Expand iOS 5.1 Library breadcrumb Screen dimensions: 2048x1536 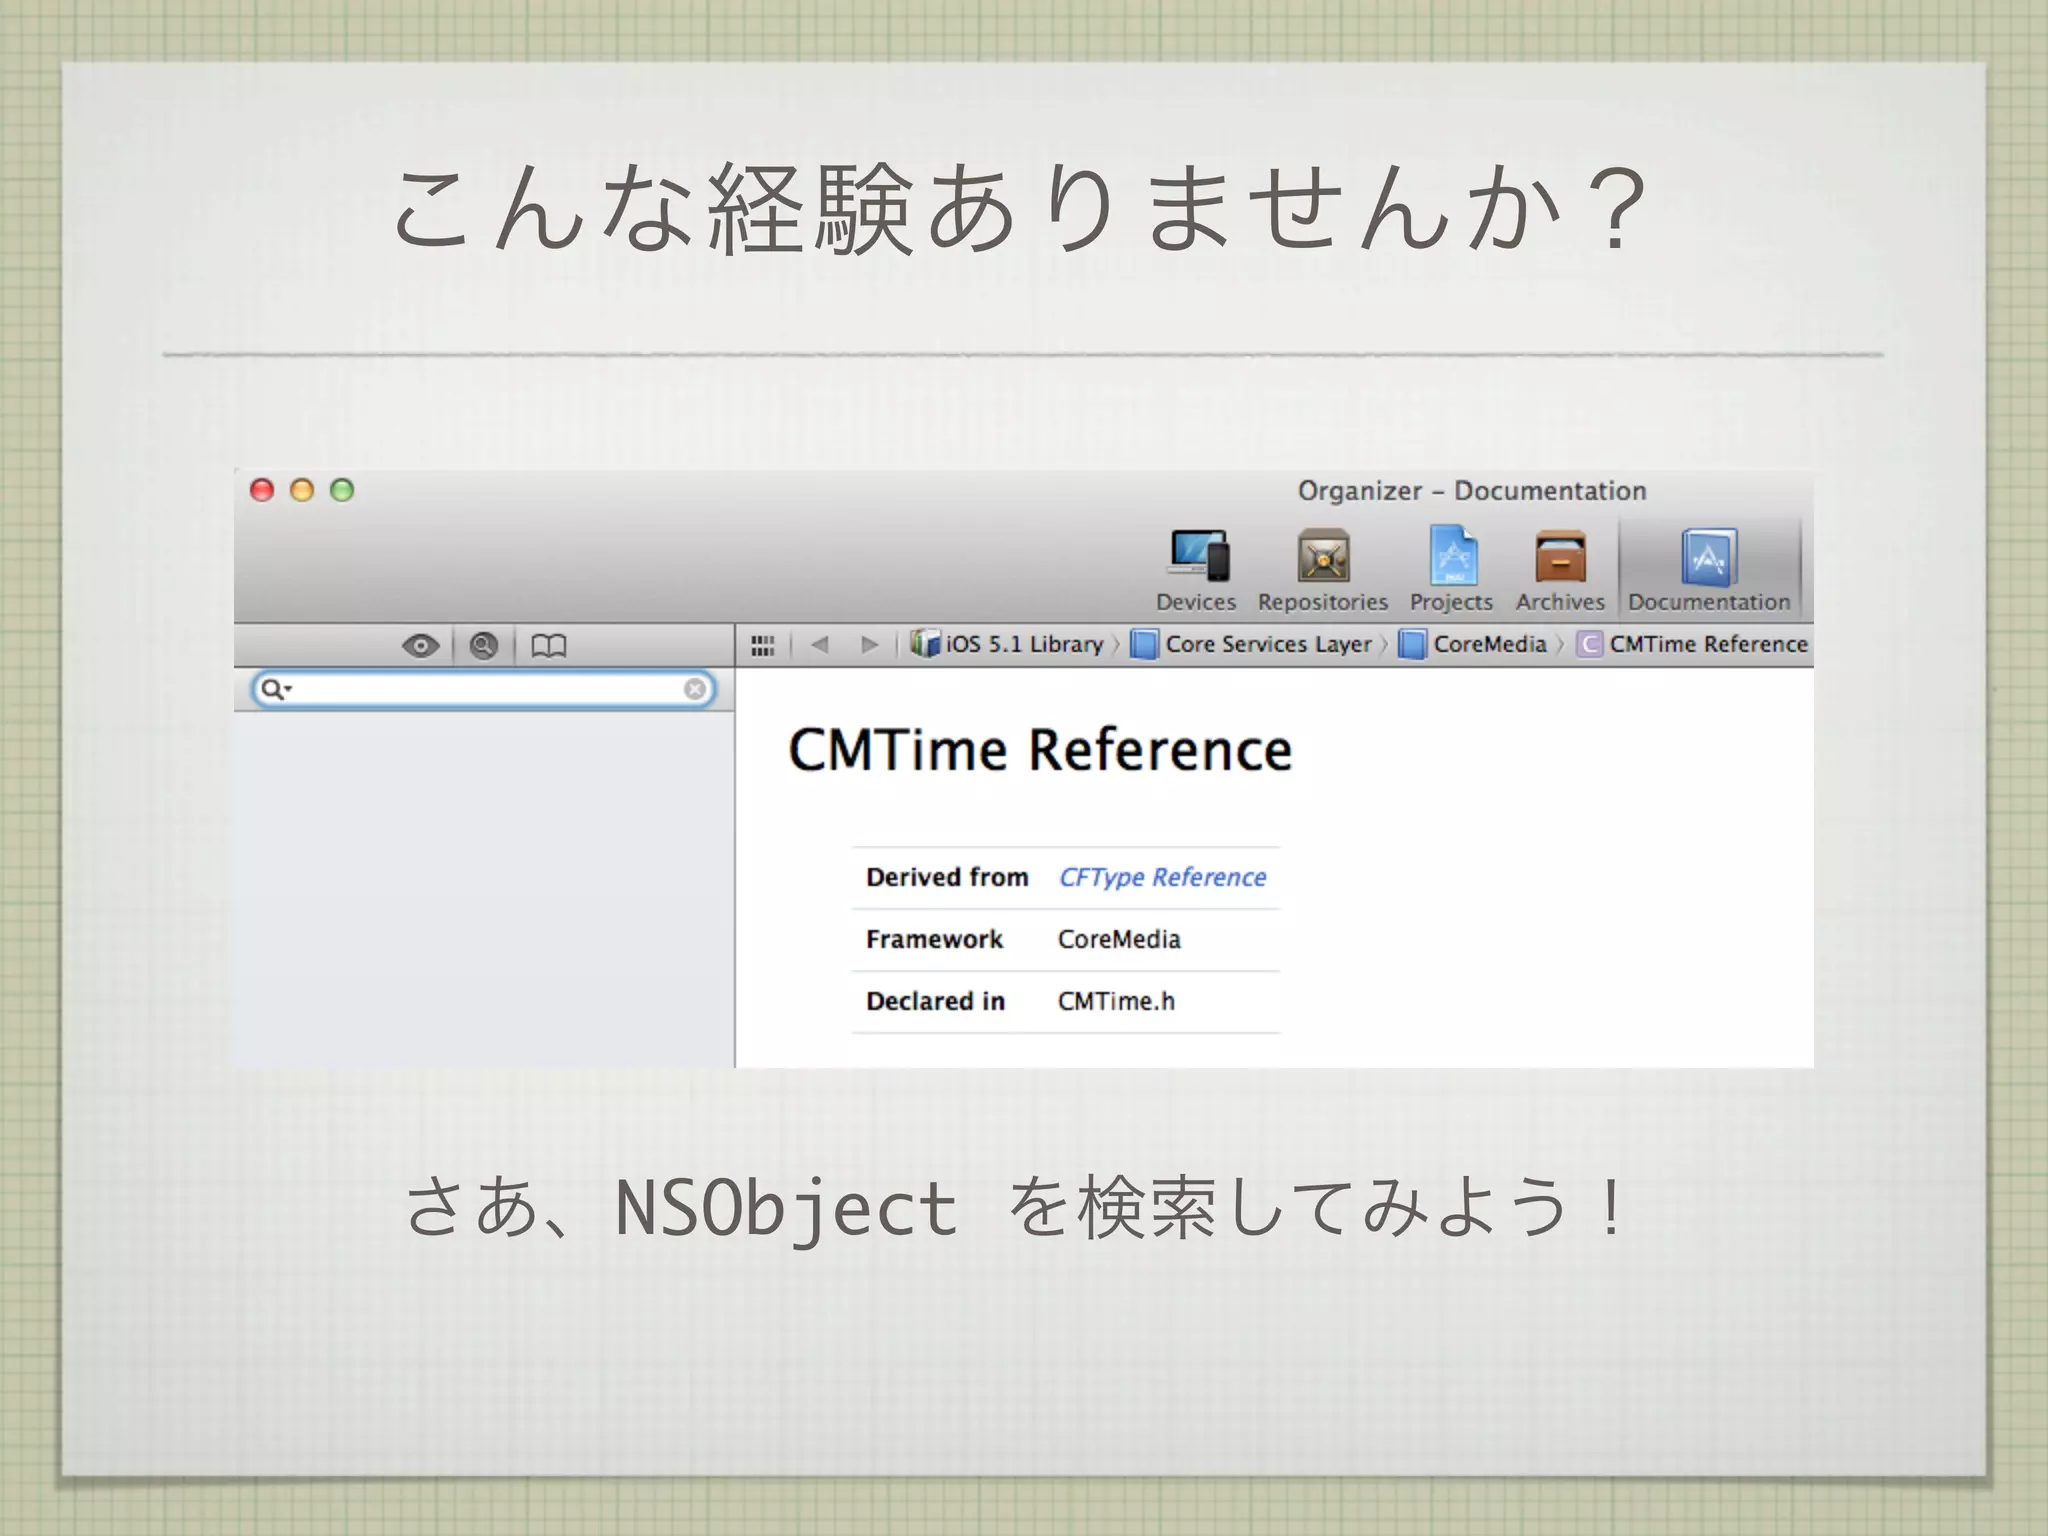click(x=1010, y=645)
